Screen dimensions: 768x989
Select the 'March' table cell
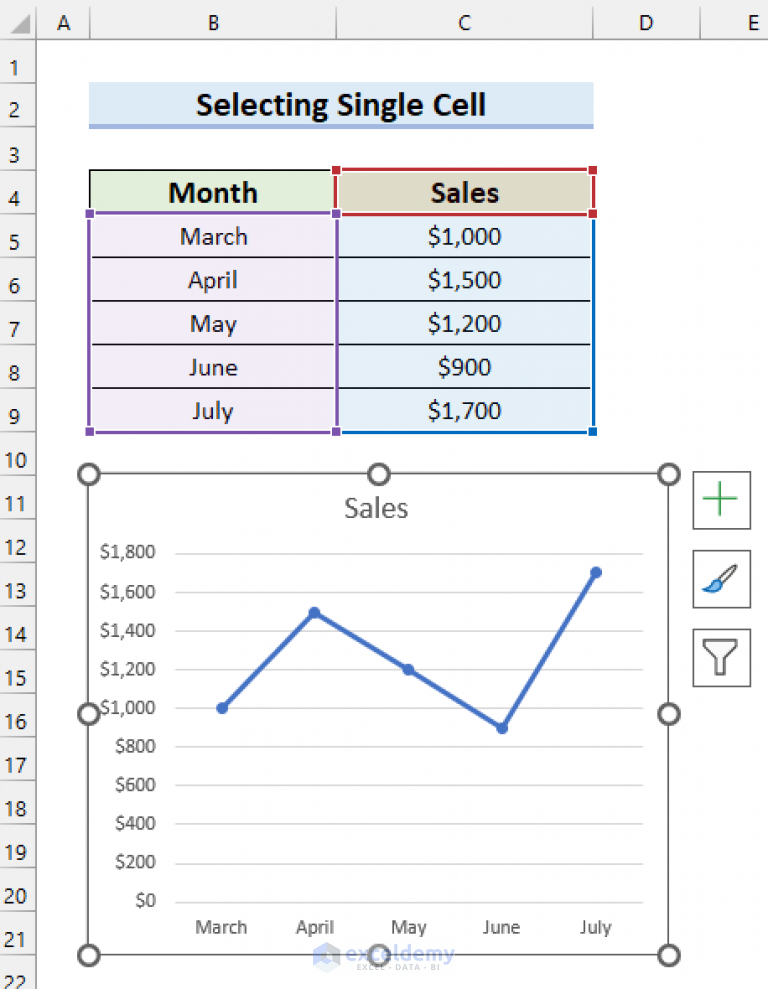213,237
